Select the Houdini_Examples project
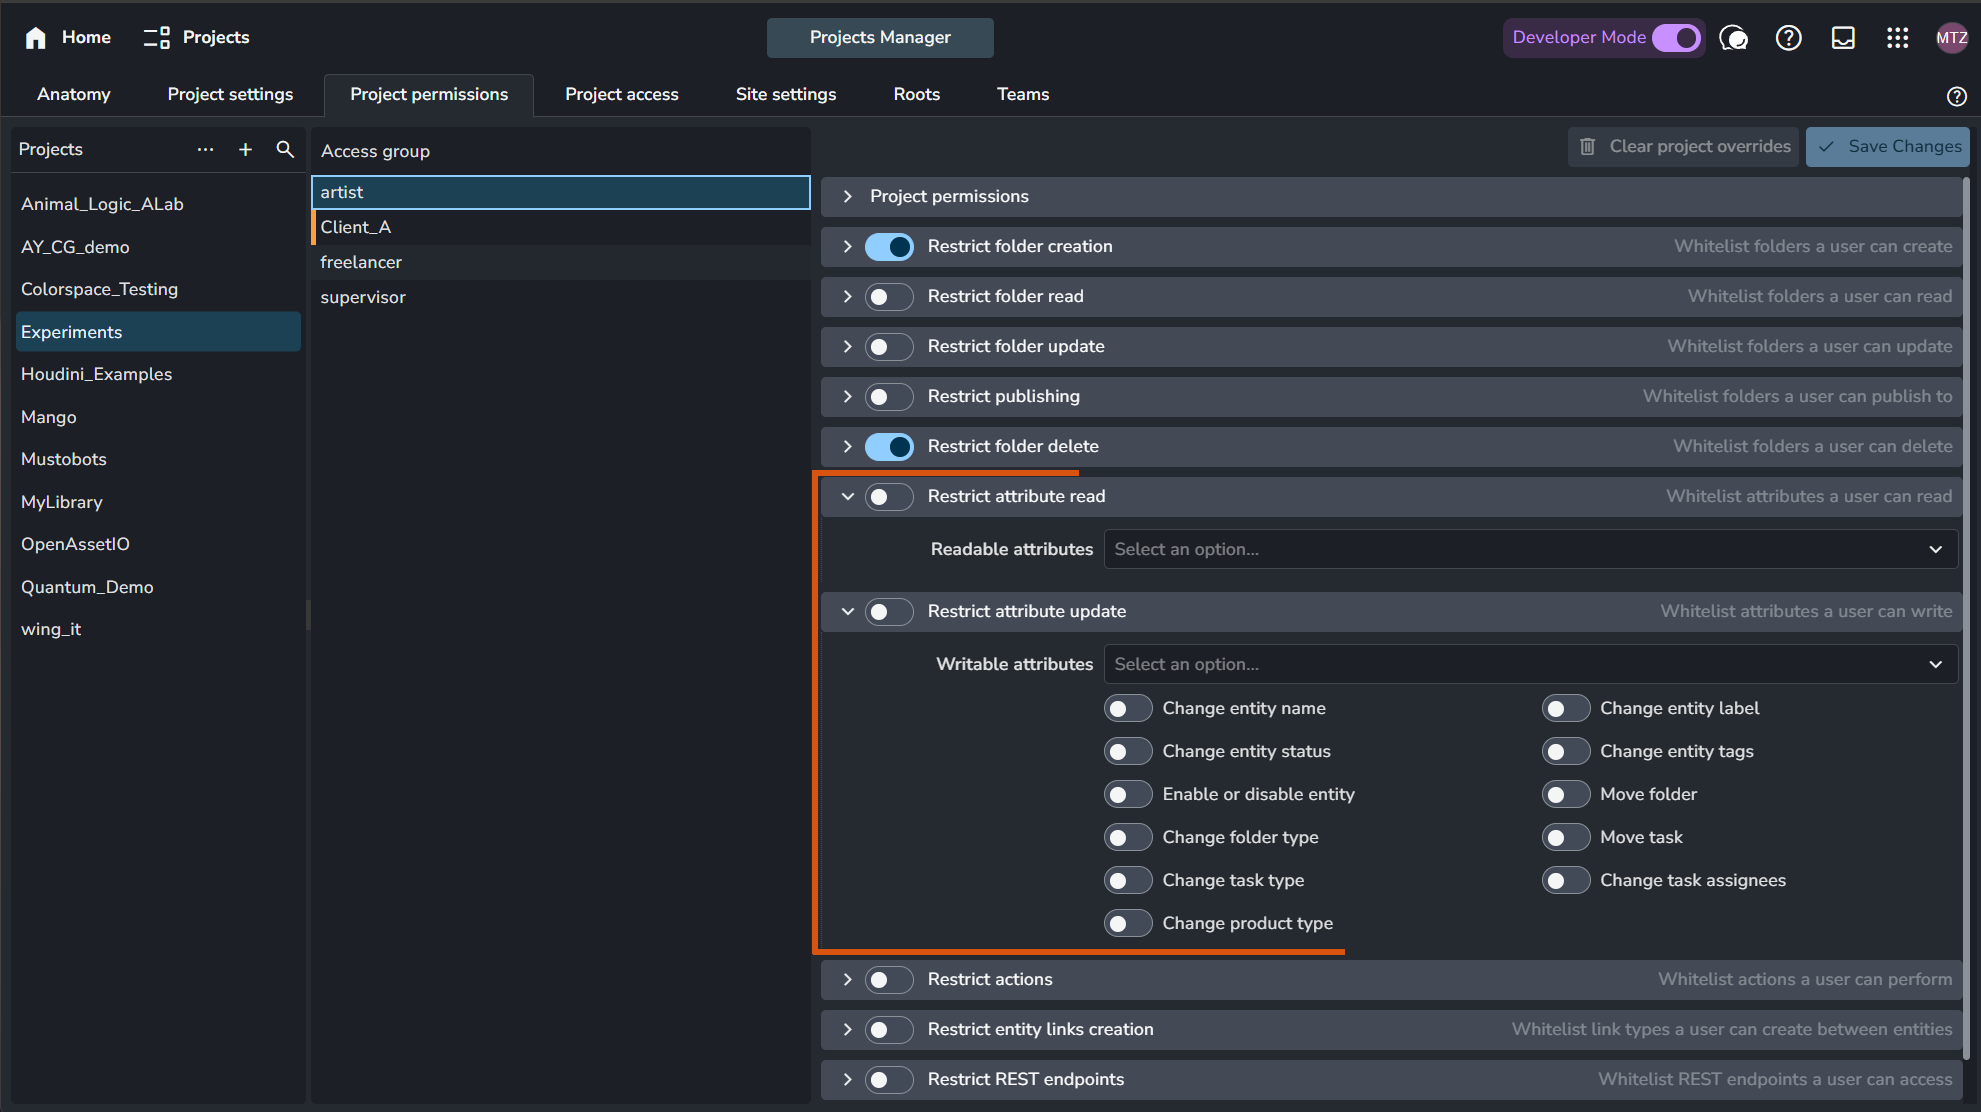 pyautogui.click(x=96, y=374)
